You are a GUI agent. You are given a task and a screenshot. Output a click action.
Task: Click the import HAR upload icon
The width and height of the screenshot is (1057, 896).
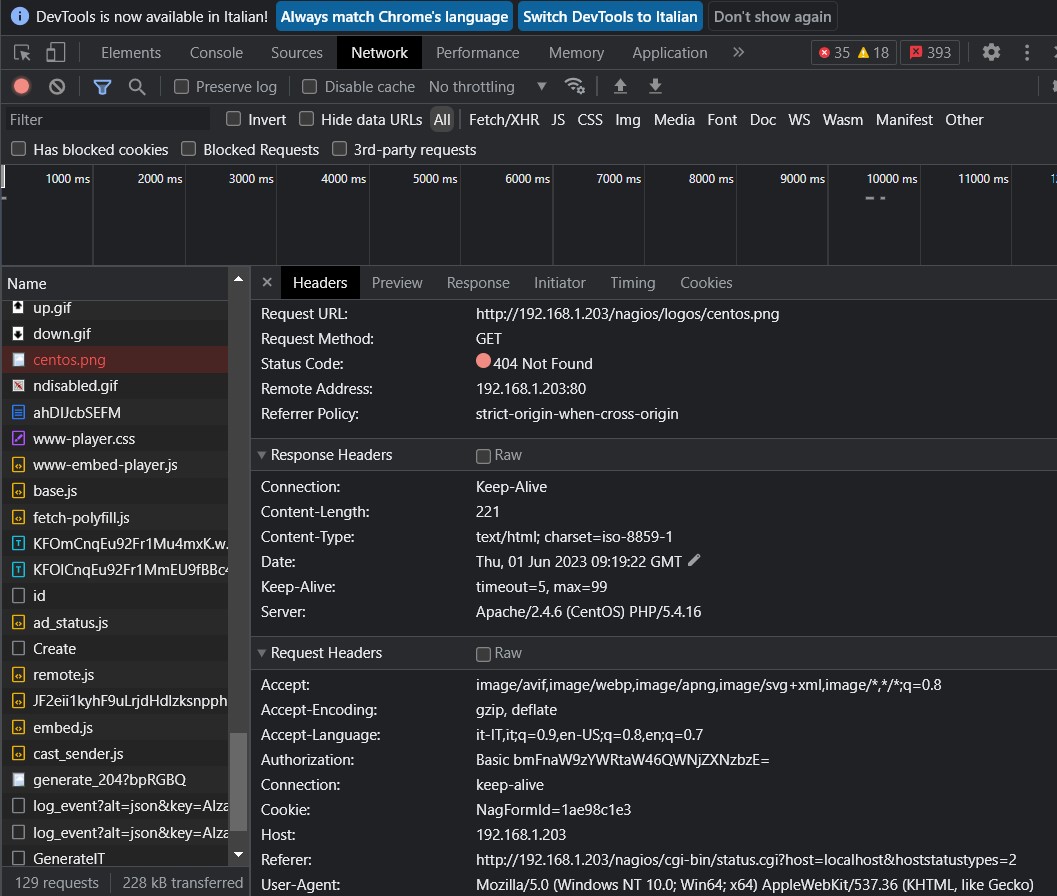pyautogui.click(x=620, y=87)
